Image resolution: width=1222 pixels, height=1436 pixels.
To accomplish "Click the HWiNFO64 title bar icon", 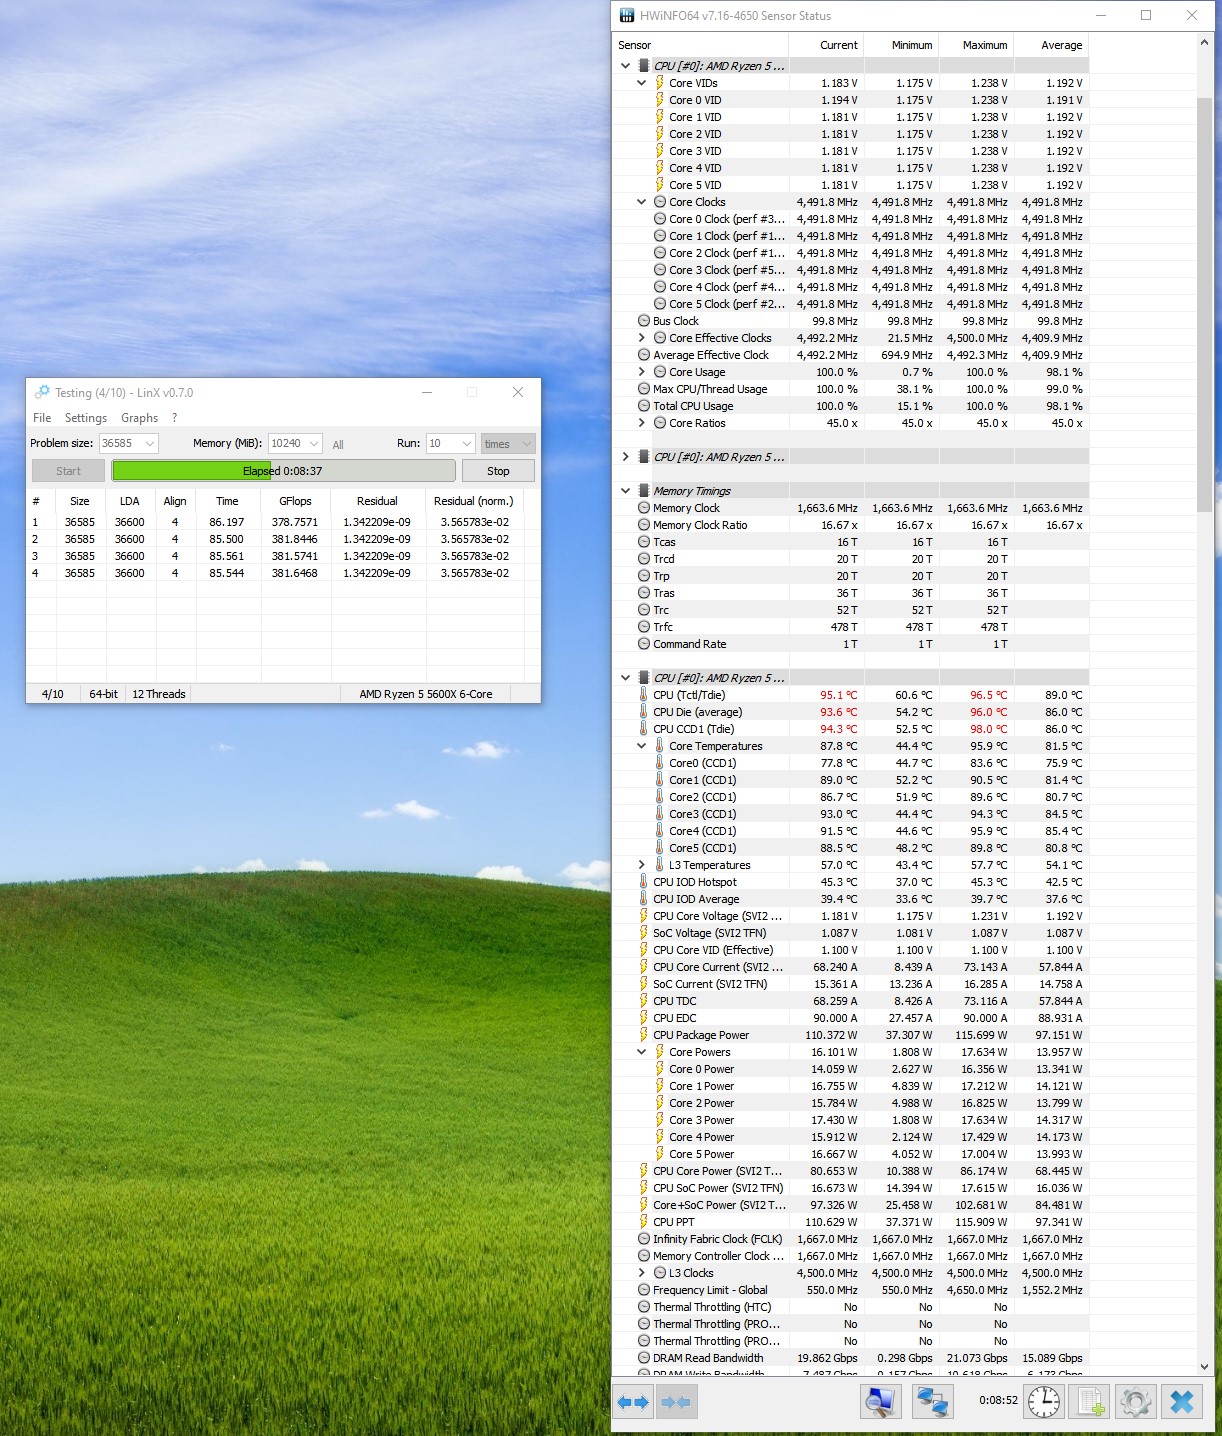I will coord(626,16).
